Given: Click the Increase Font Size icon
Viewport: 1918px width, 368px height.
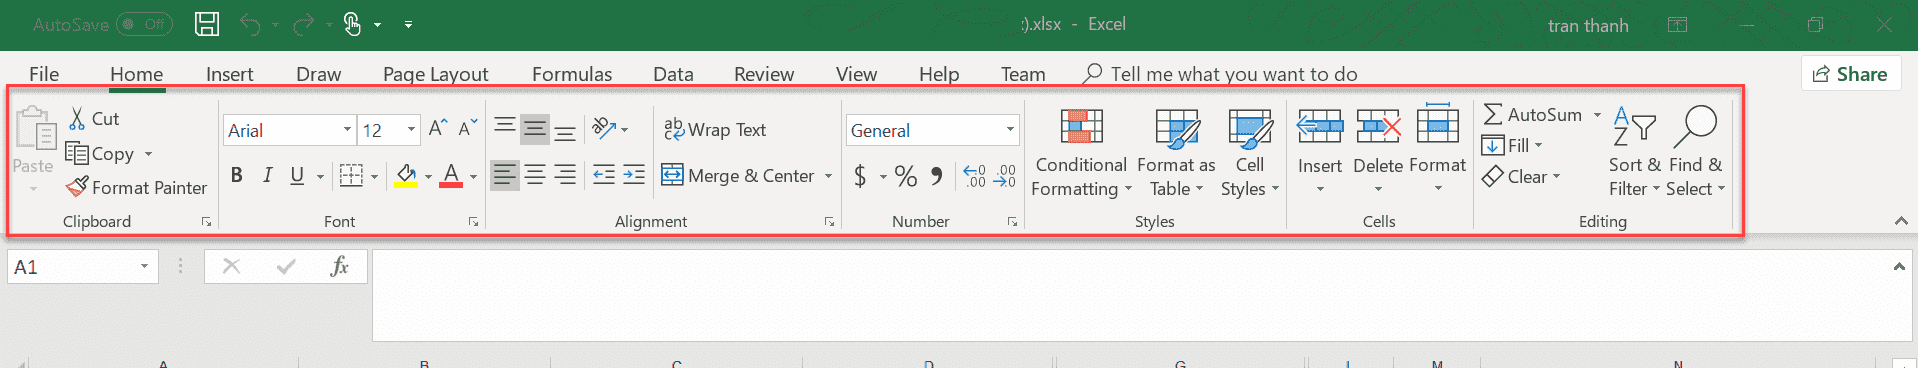Looking at the screenshot, I should [437, 128].
